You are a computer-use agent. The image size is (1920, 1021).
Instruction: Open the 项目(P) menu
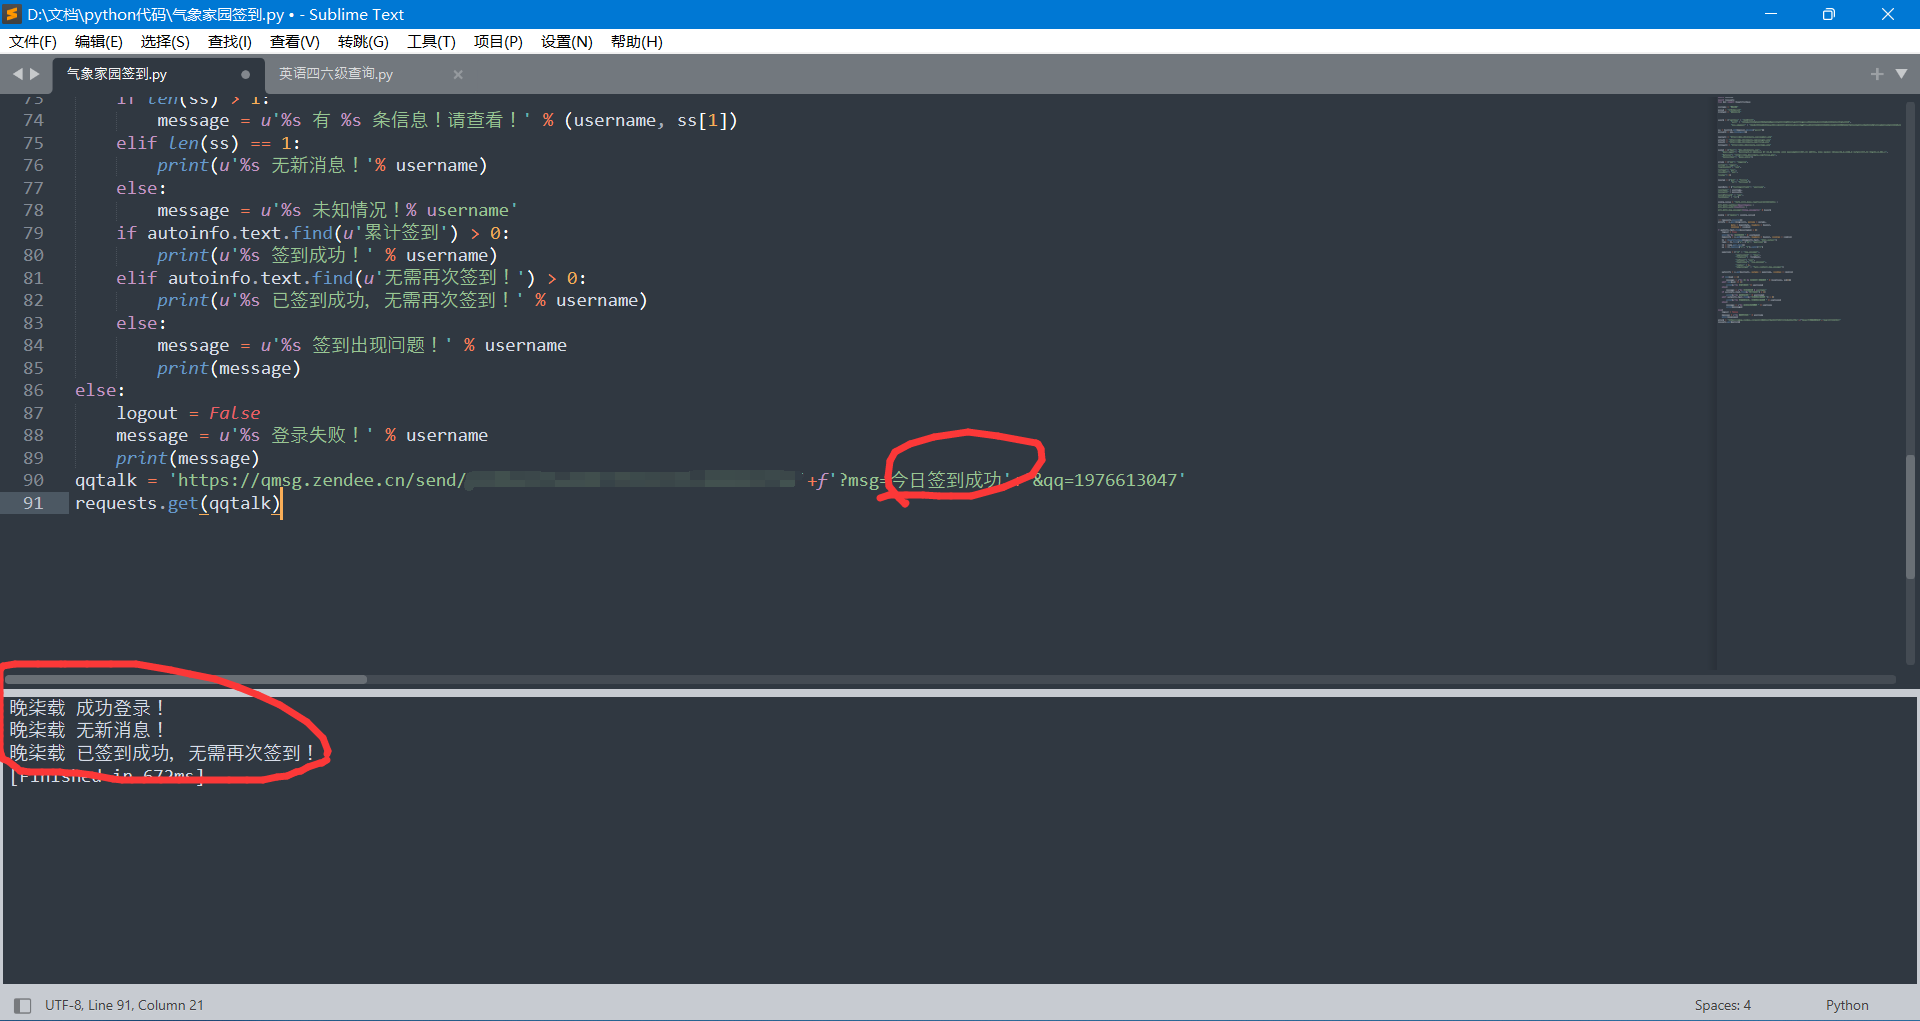[498, 41]
